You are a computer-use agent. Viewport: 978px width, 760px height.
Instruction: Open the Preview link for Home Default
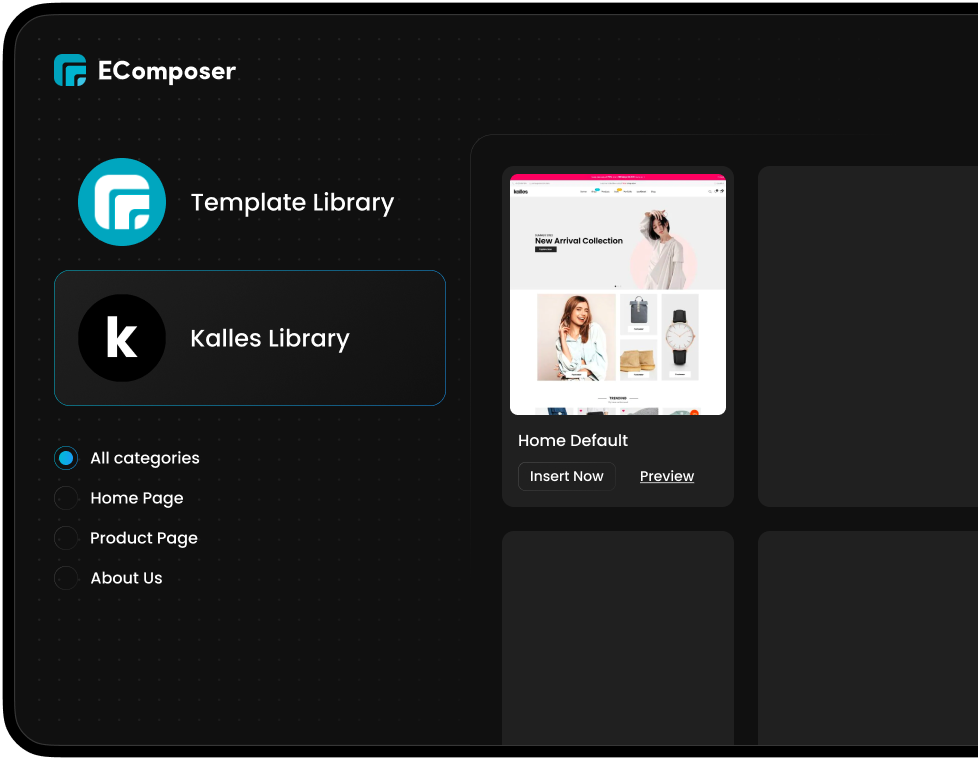[x=667, y=476]
